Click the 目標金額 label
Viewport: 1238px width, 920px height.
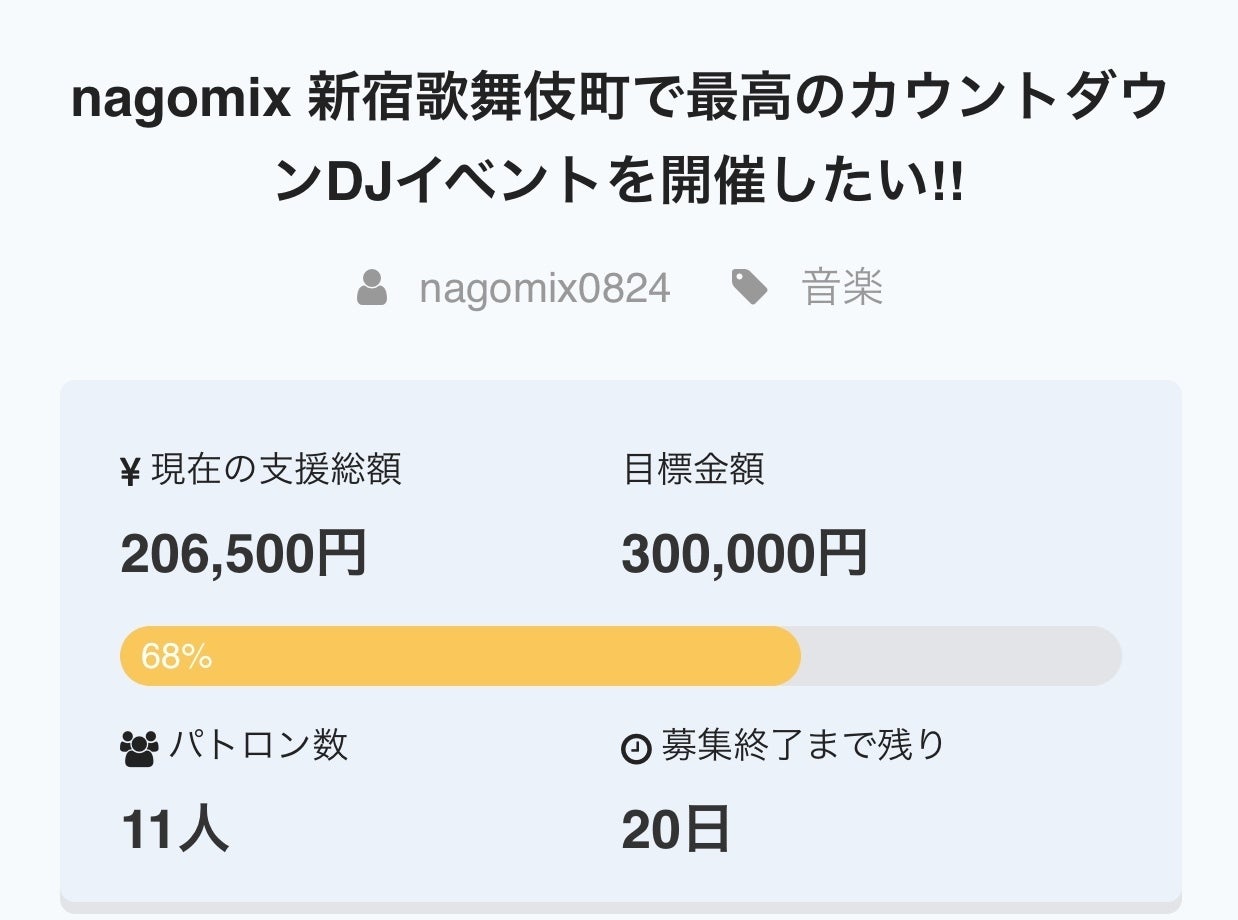coord(693,469)
